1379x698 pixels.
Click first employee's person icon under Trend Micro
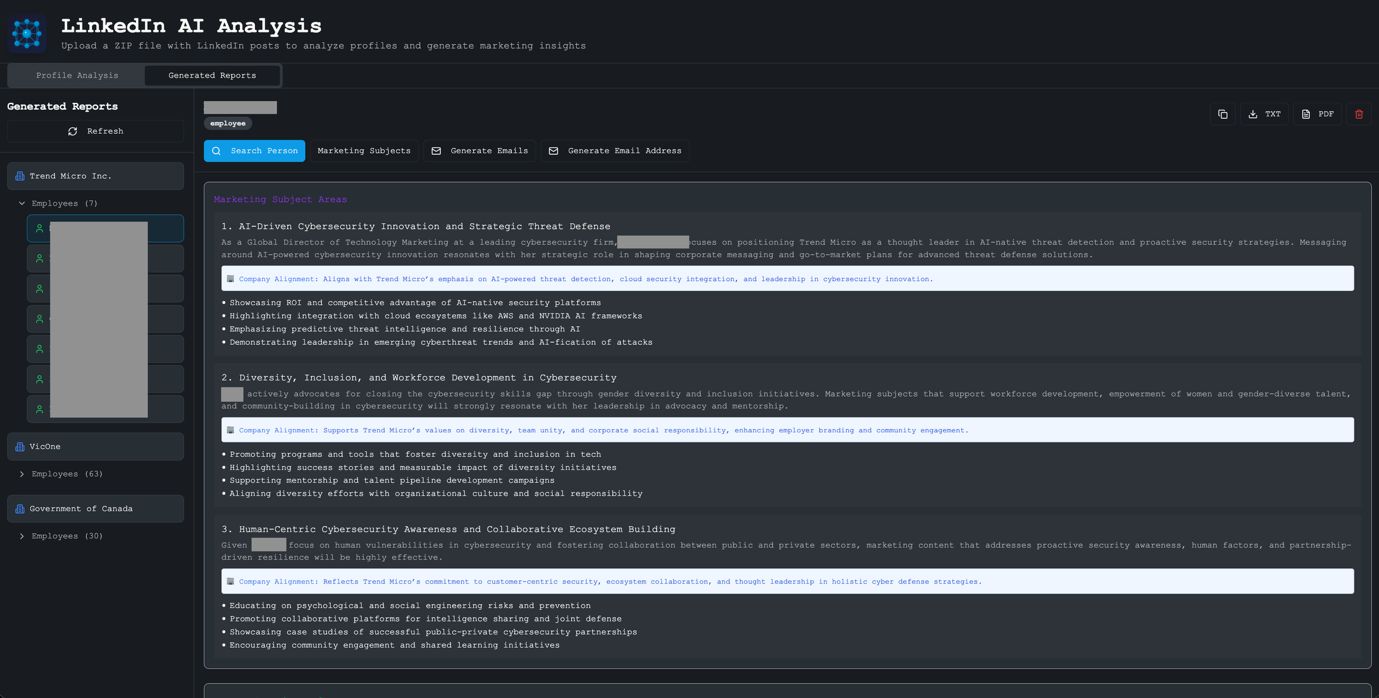[40, 228]
